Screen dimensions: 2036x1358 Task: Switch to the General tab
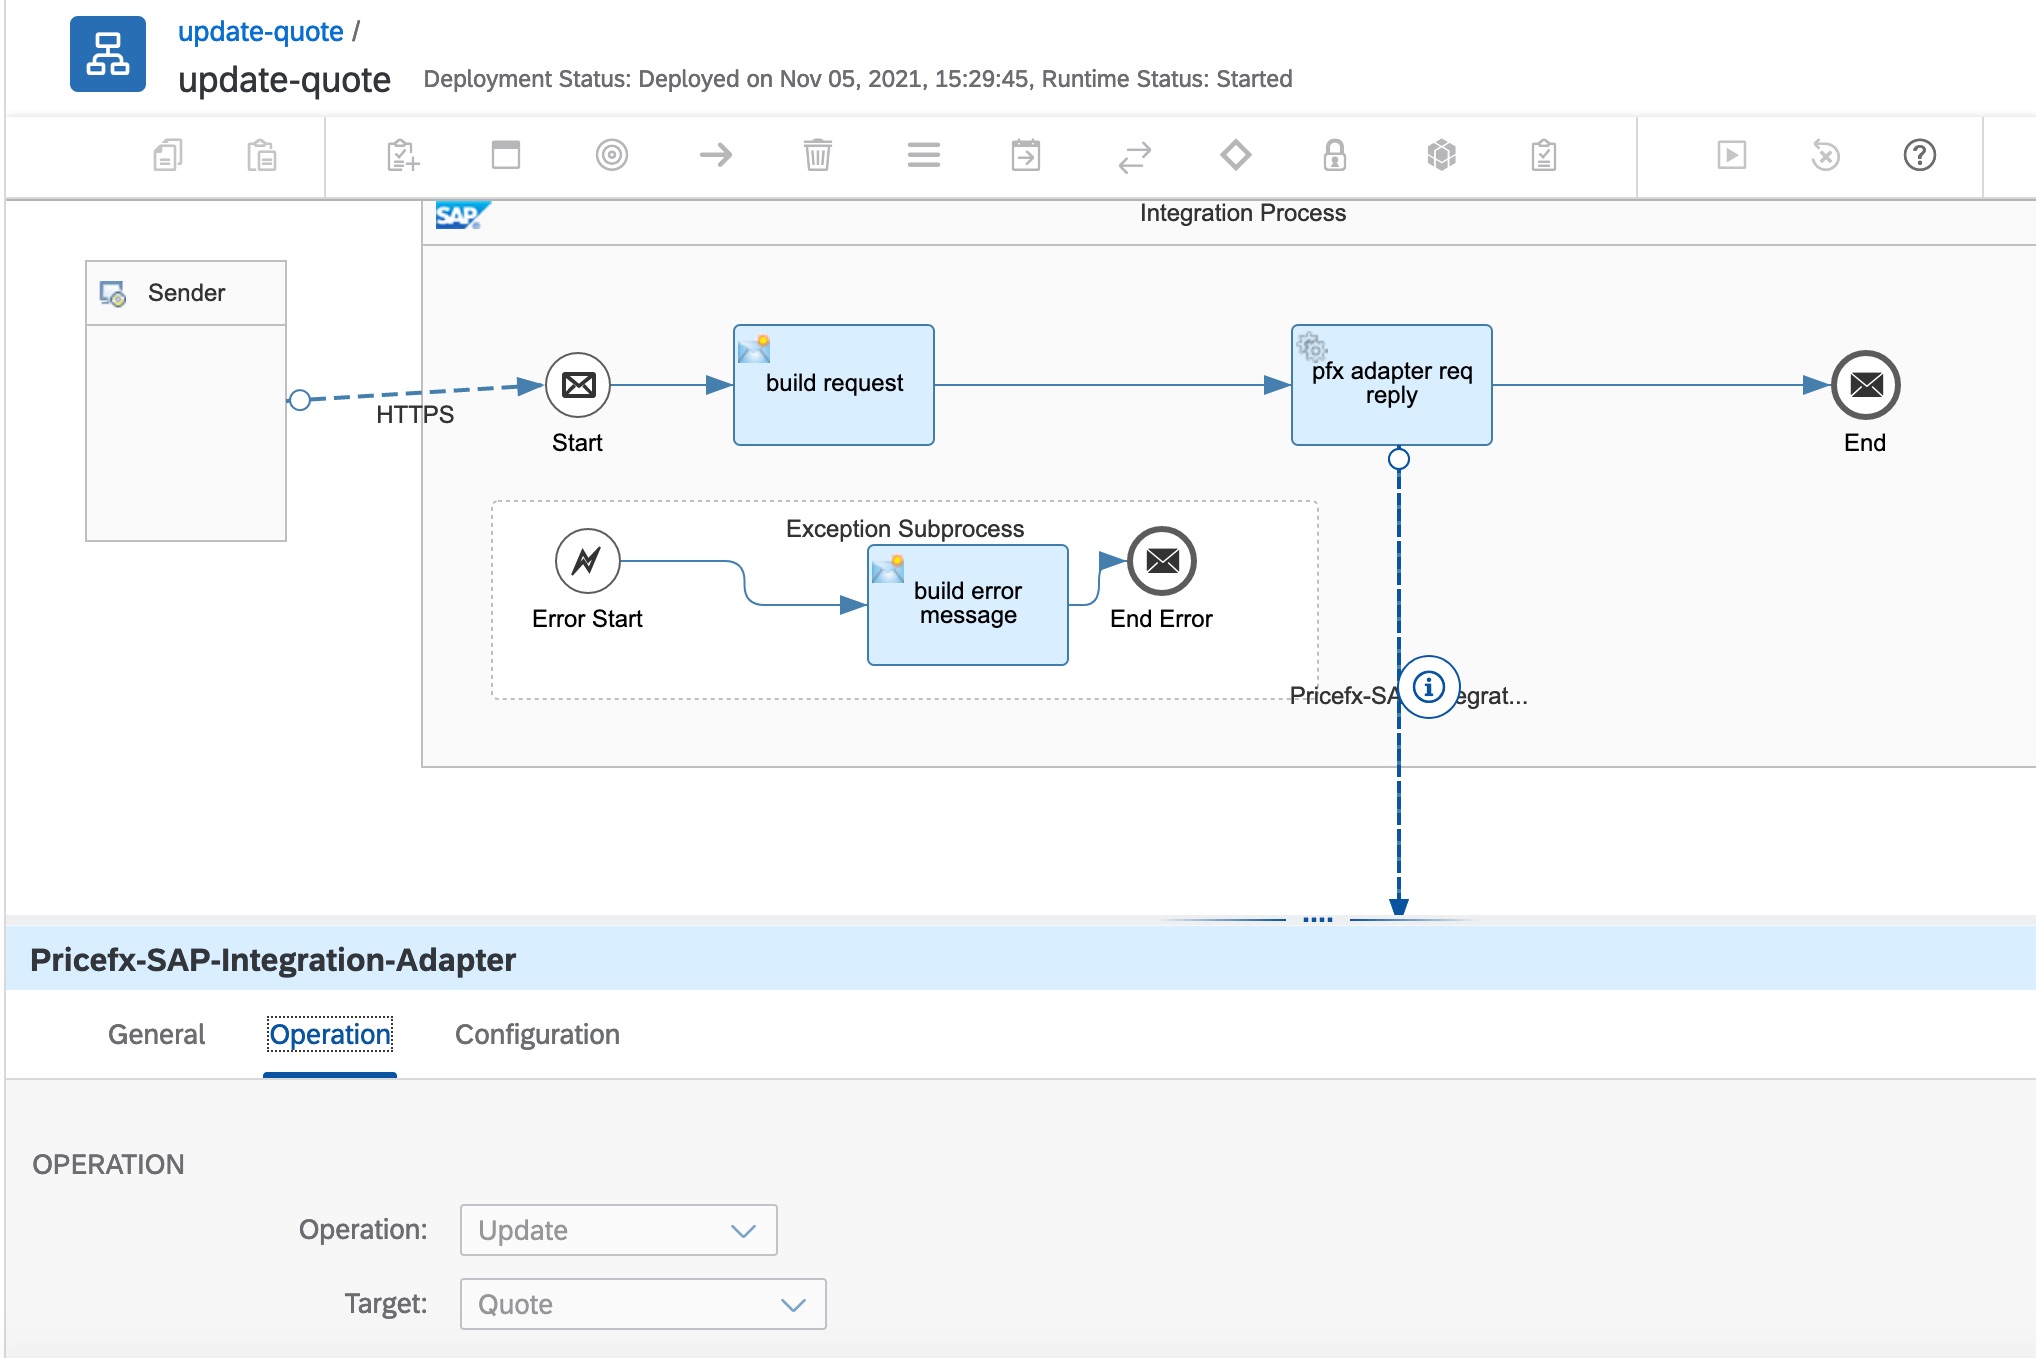(156, 1034)
